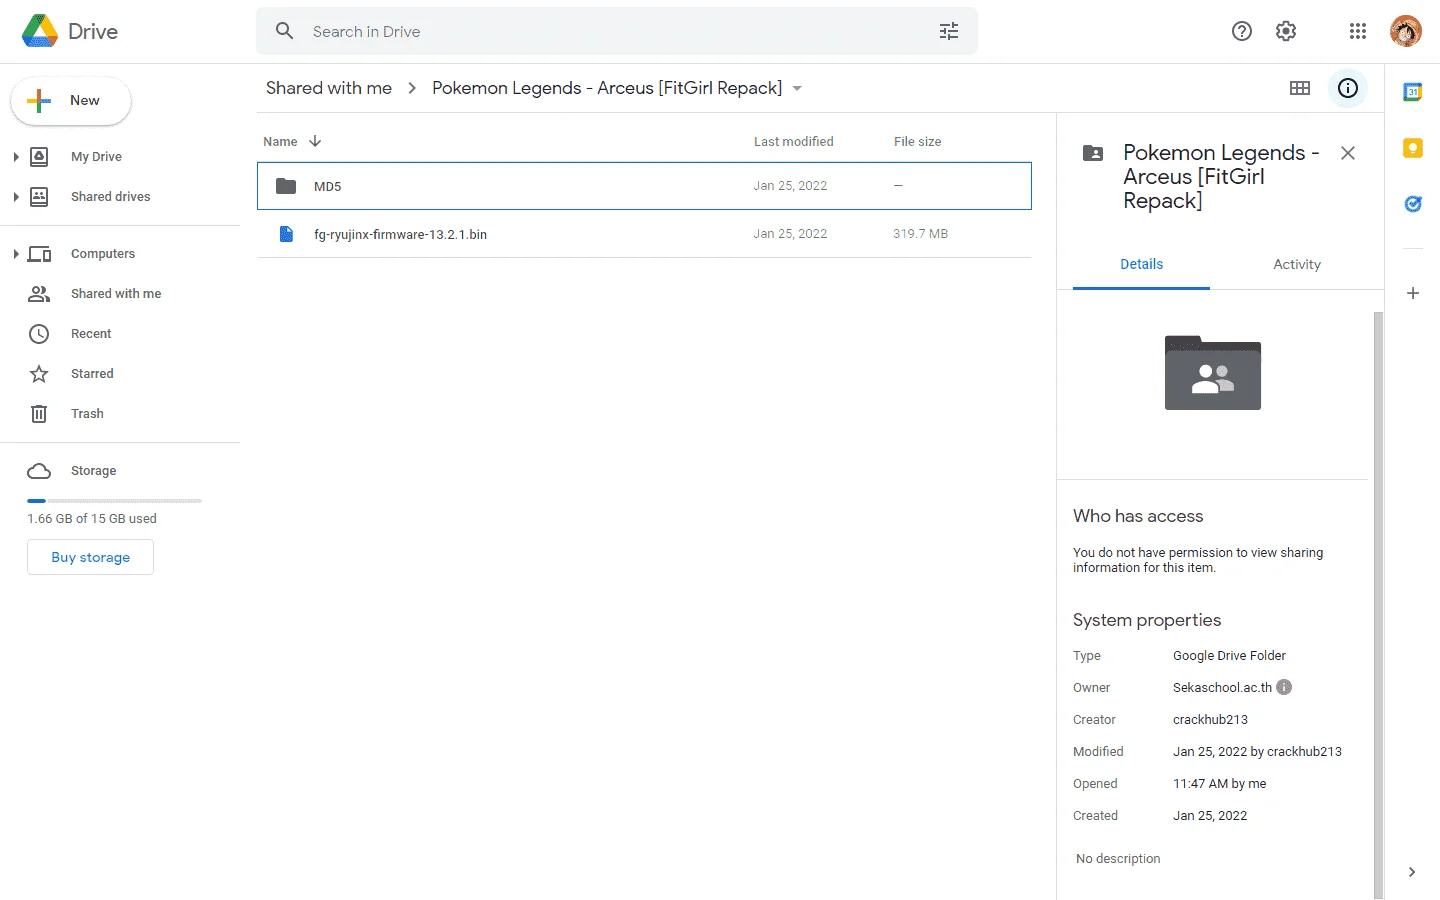
Task: Open the Google apps grid
Action: pyautogui.click(x=1358, y=31)
